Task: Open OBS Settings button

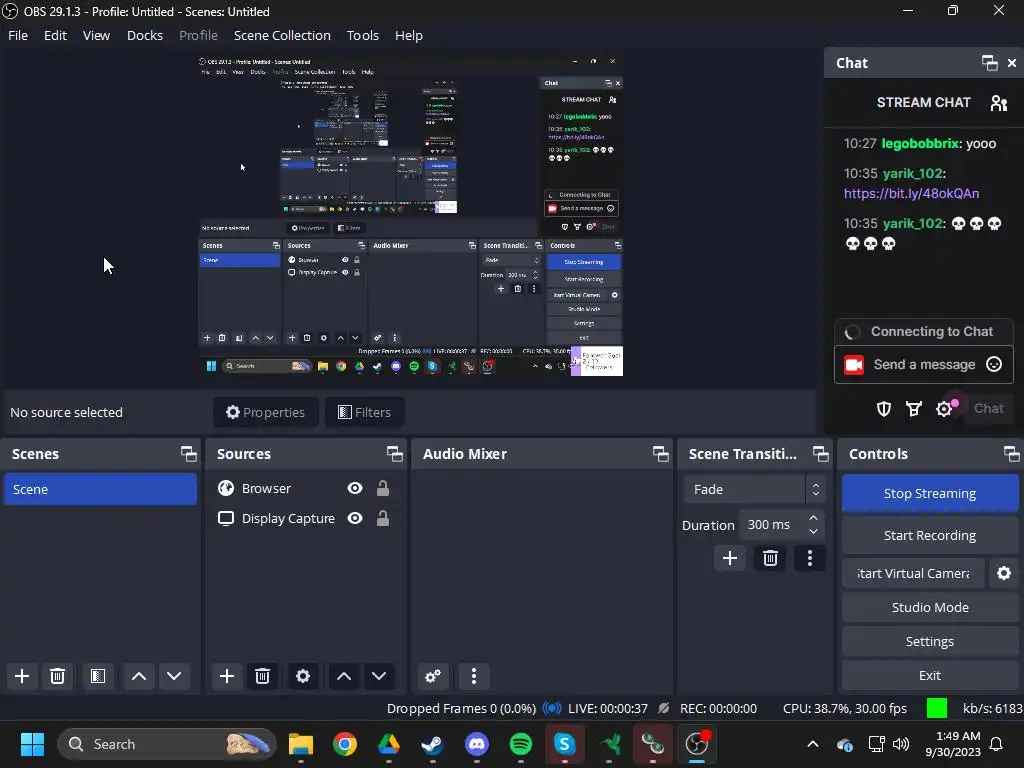Action: pyautogui.click(x=930, y=641)
